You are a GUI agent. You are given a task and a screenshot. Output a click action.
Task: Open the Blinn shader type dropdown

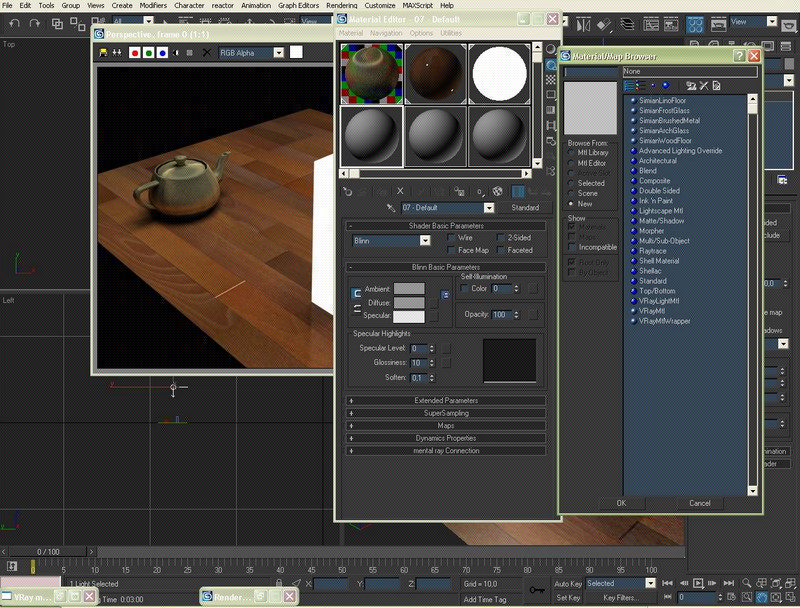tap(425, 240)
